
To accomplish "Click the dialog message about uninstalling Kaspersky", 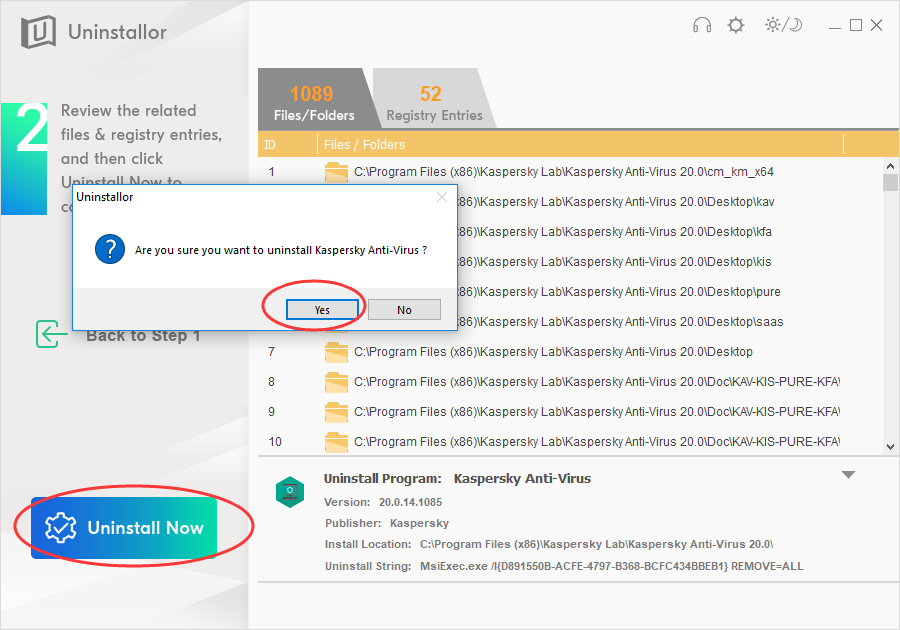I will [281, 250].
